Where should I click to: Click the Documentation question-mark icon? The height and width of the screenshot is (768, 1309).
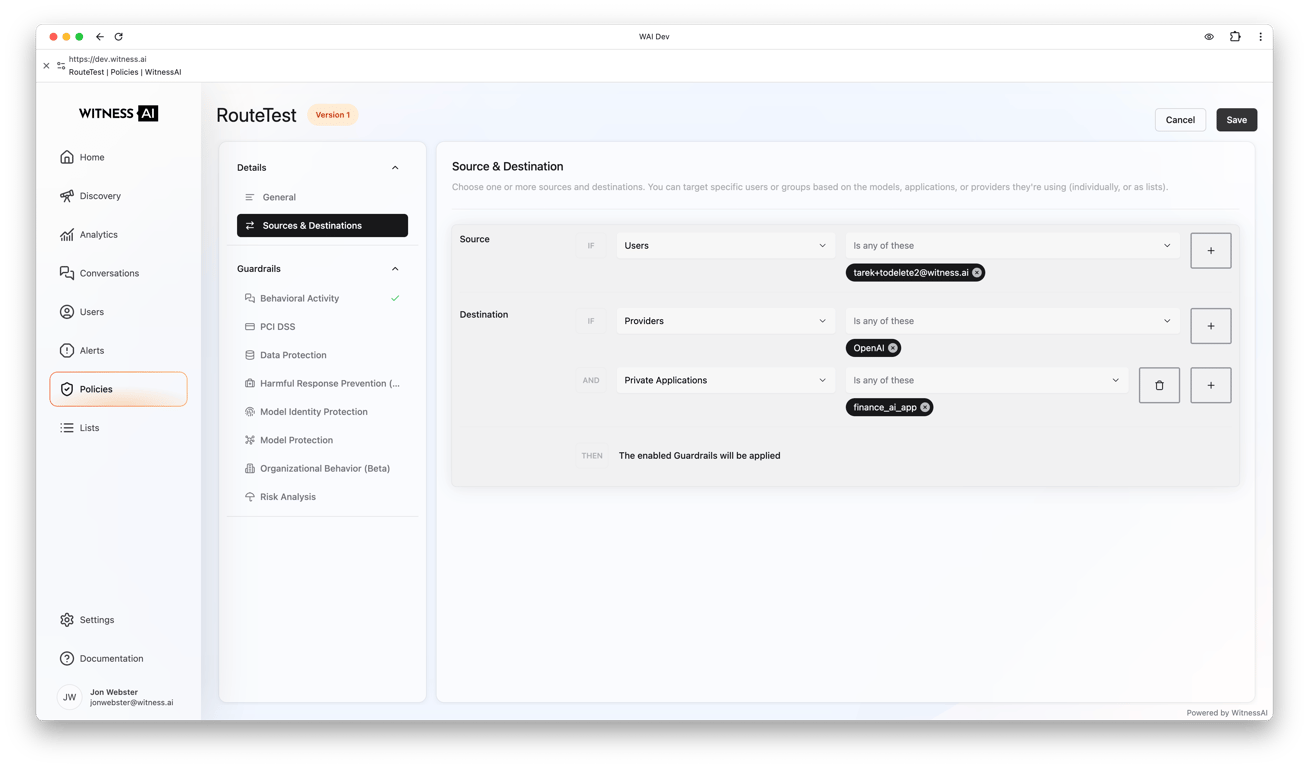(67, 659)
